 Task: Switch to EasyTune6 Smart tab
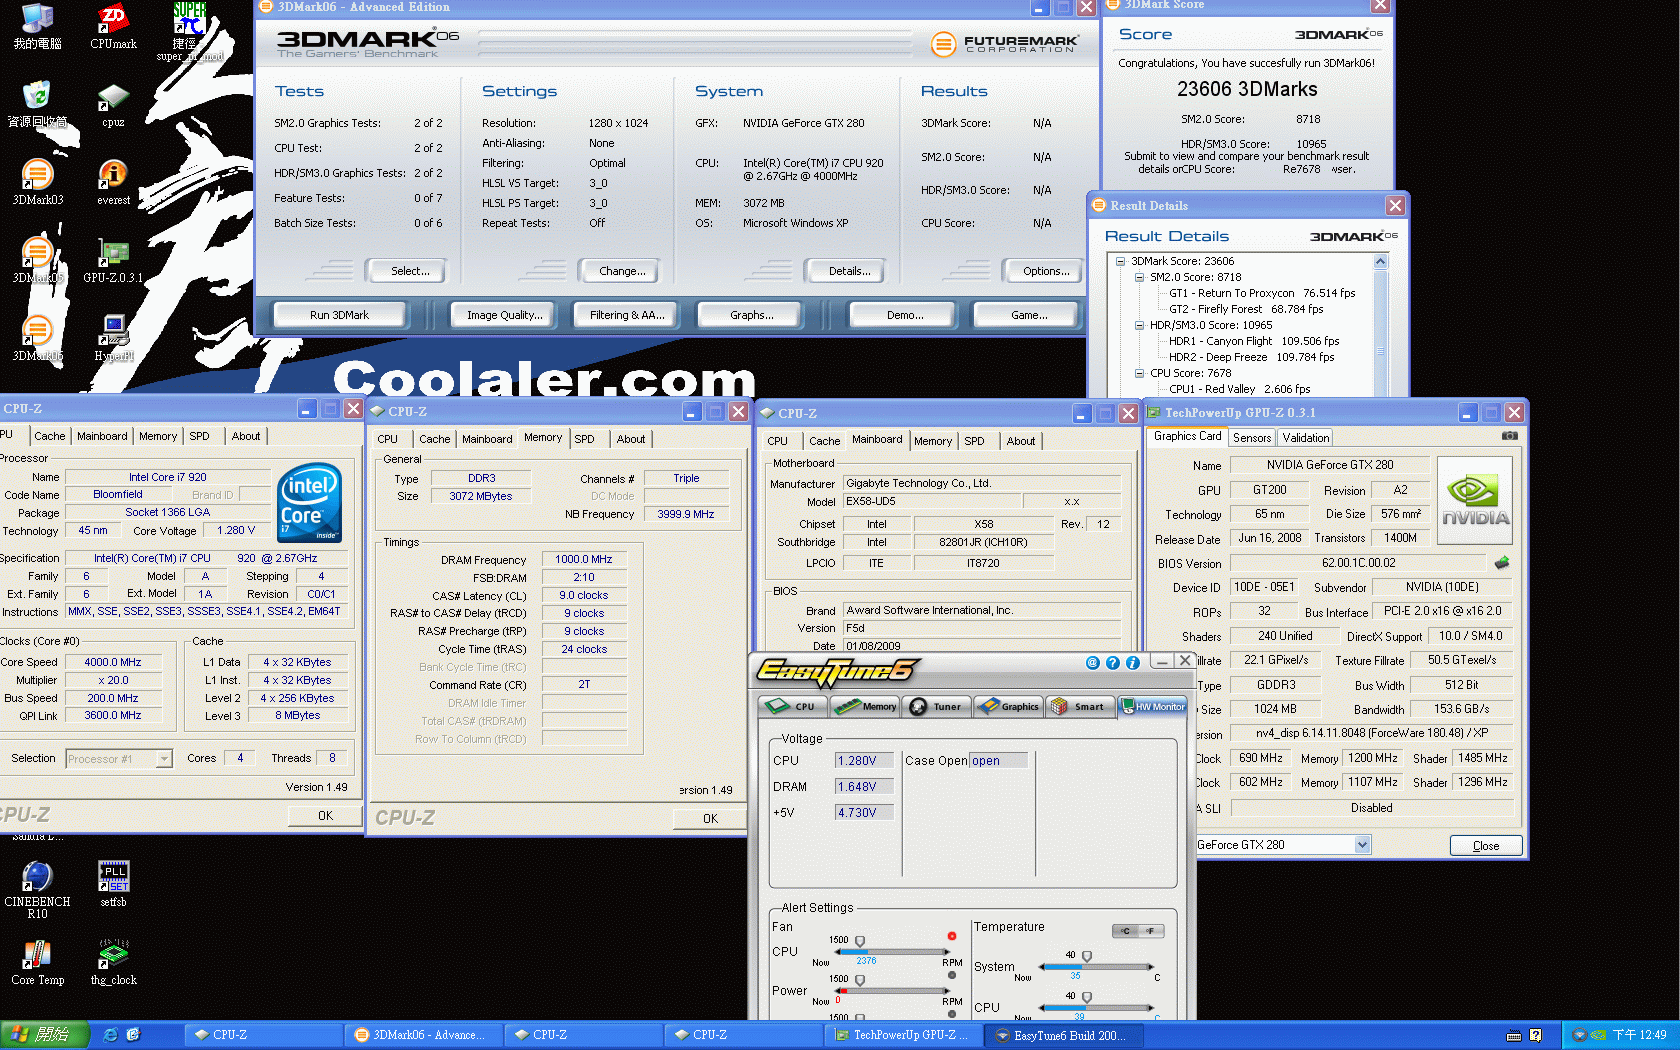(x=1079, y=707)
